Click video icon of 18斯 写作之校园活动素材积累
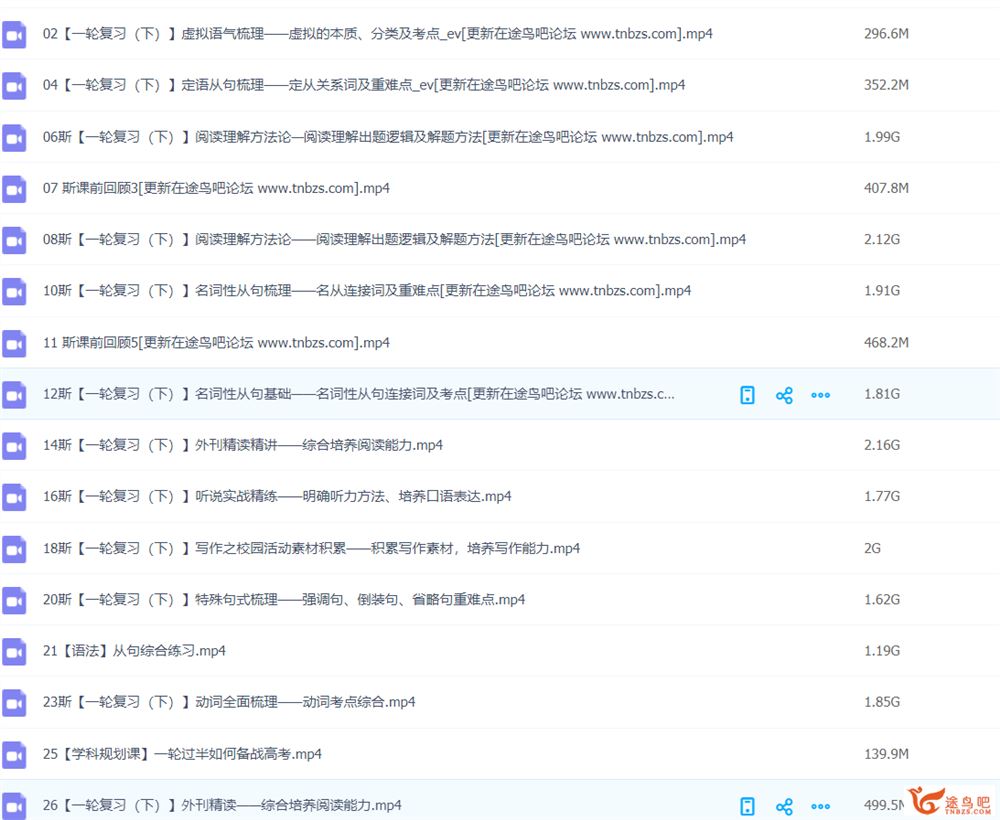The height and width of the screenshot is (820, 1000). pyautogui.click(x=14, y=549)
